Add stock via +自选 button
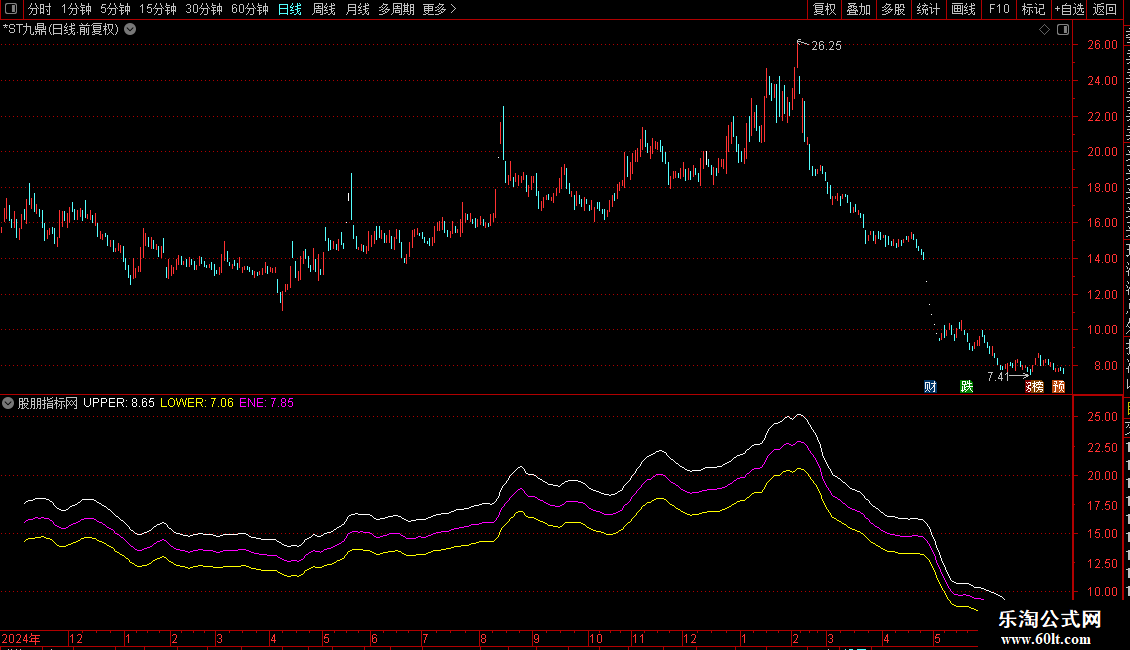This screenshot has height=650, width=1130. click(x=1069, y=9)
